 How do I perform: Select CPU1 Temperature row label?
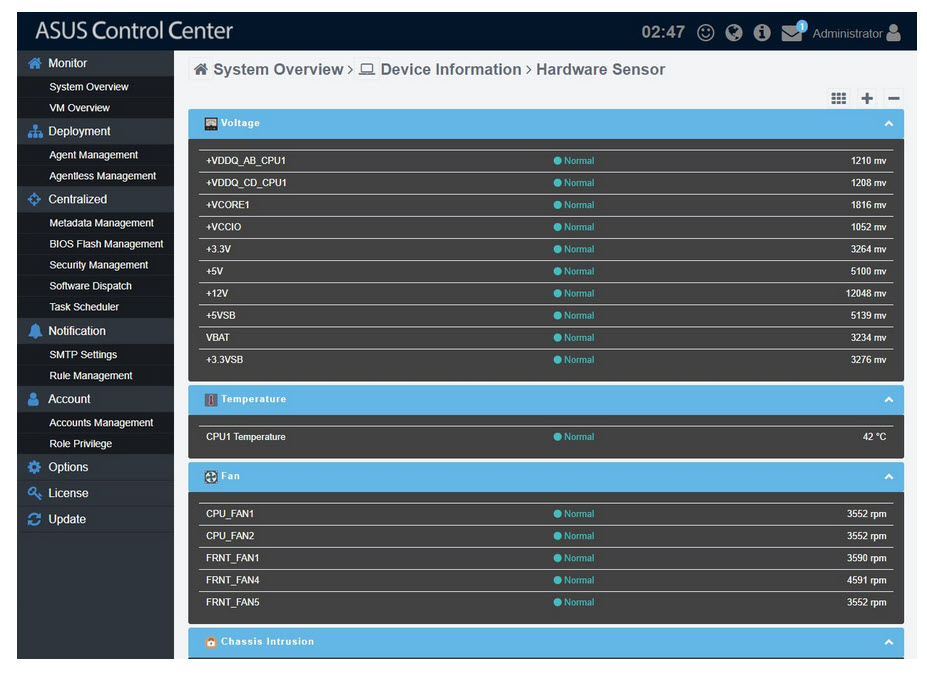pyautogui.click(x=245, y=437)
